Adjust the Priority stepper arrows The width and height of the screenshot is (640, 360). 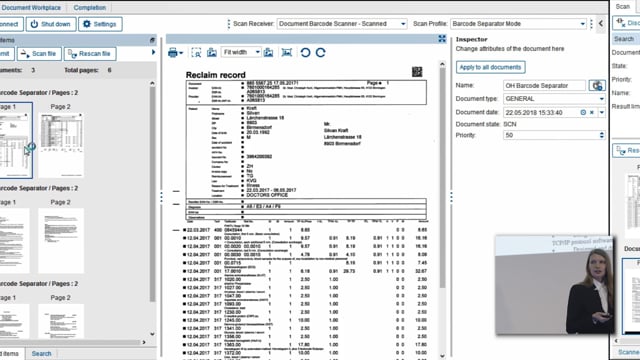[602, 135]
